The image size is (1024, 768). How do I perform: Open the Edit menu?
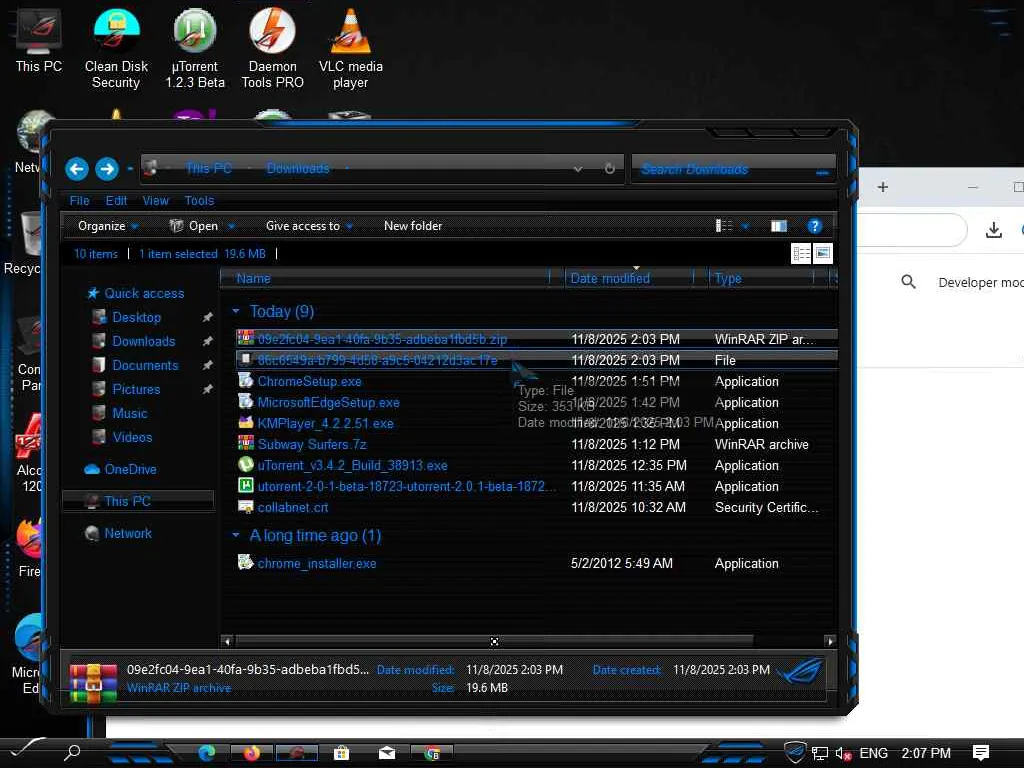pyautogui.click(x=116, y=200)
